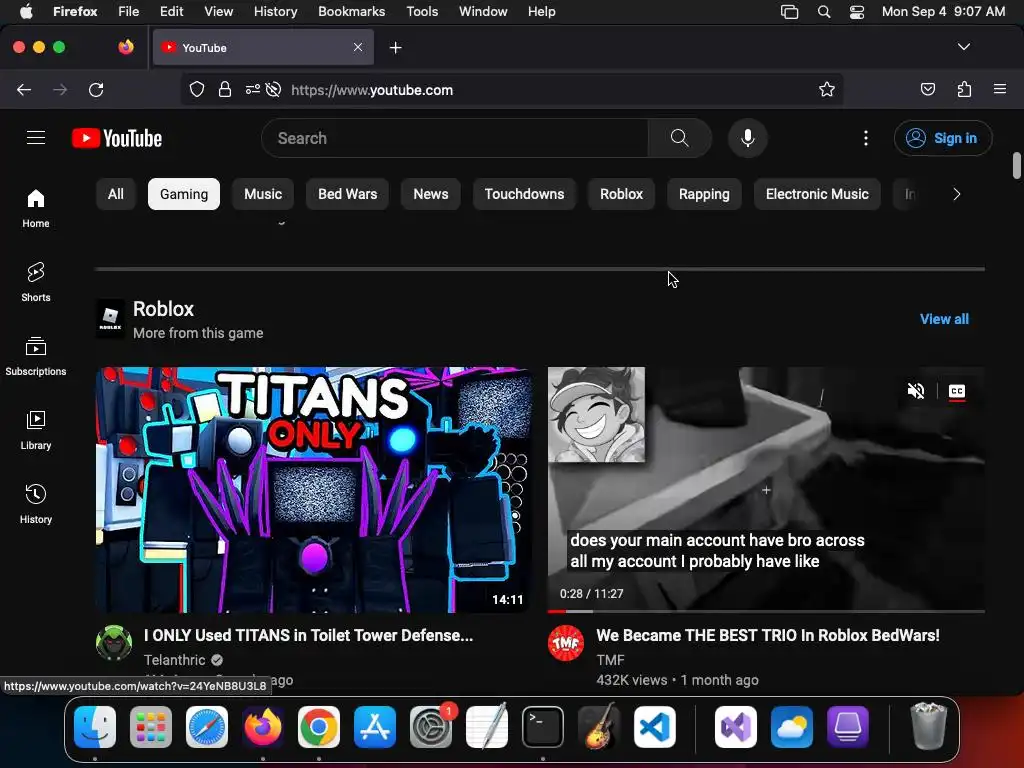Go back using Firefox back arrow
Screen dimensions: 1024x768
(x=24, y=89)
